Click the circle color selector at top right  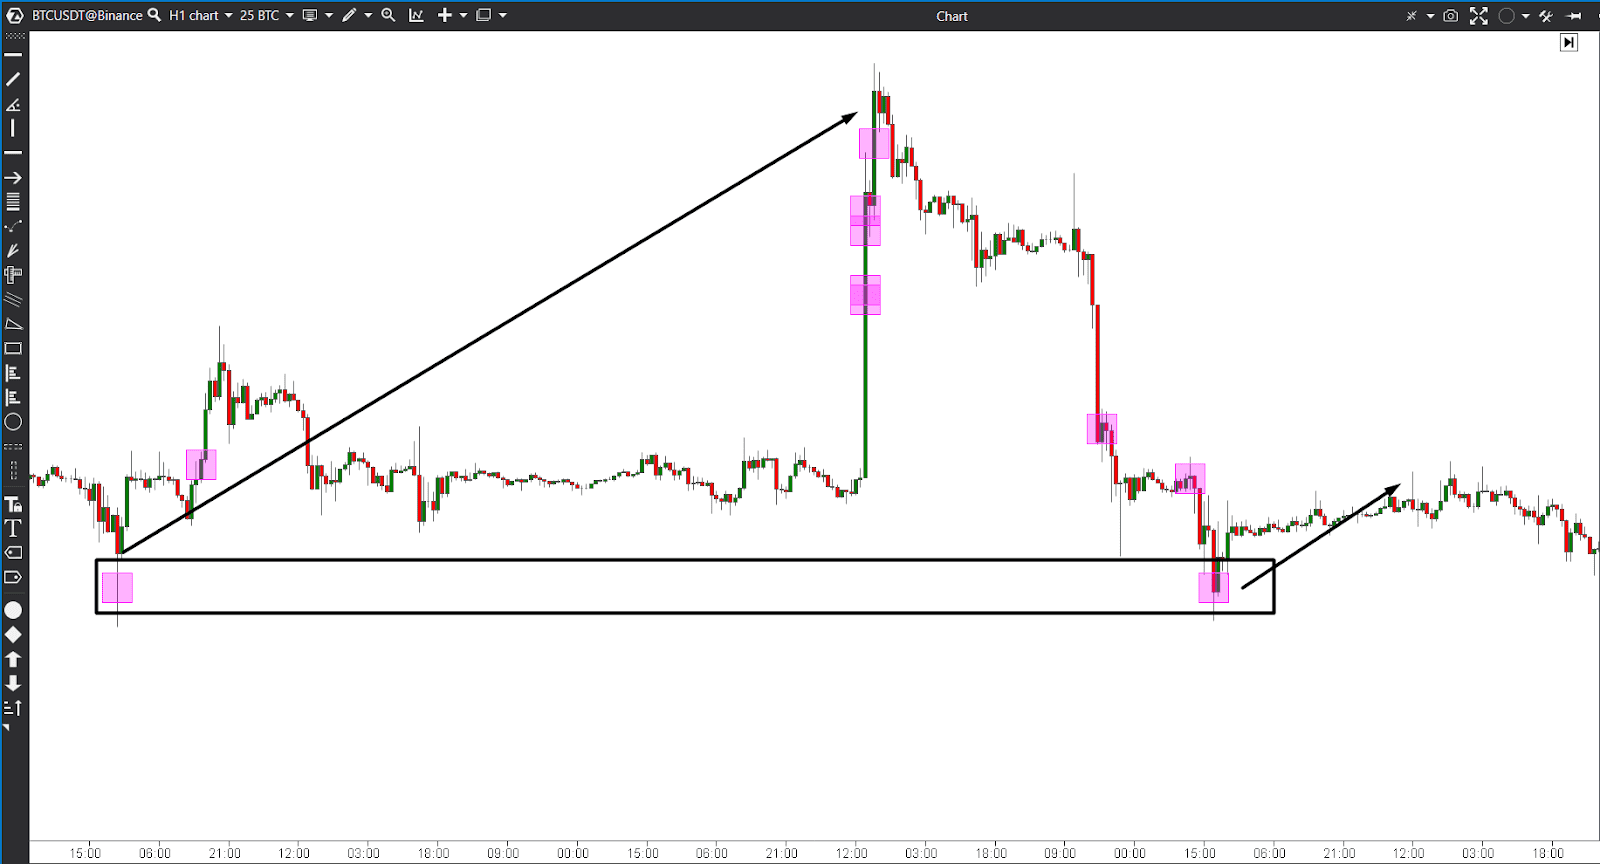(1507, 16)
